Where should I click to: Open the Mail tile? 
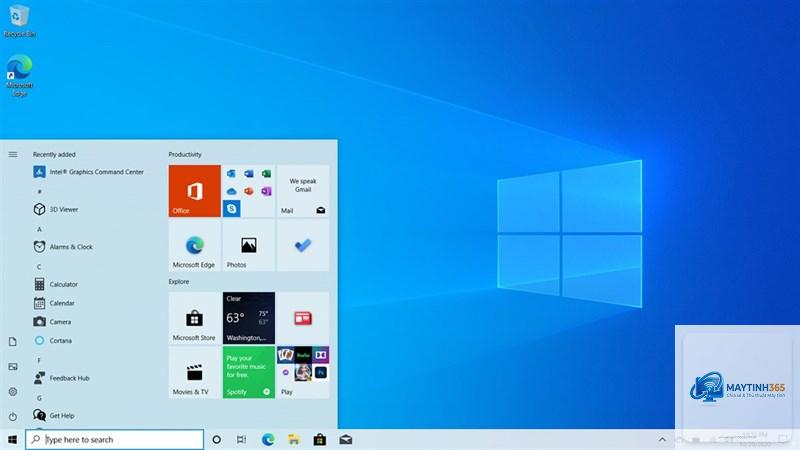[303, 191]
